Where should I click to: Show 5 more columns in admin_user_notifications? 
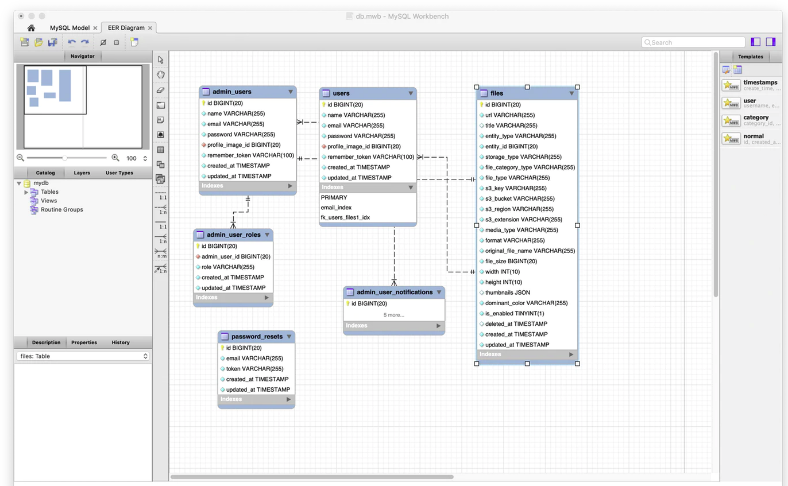pos(393,314)
